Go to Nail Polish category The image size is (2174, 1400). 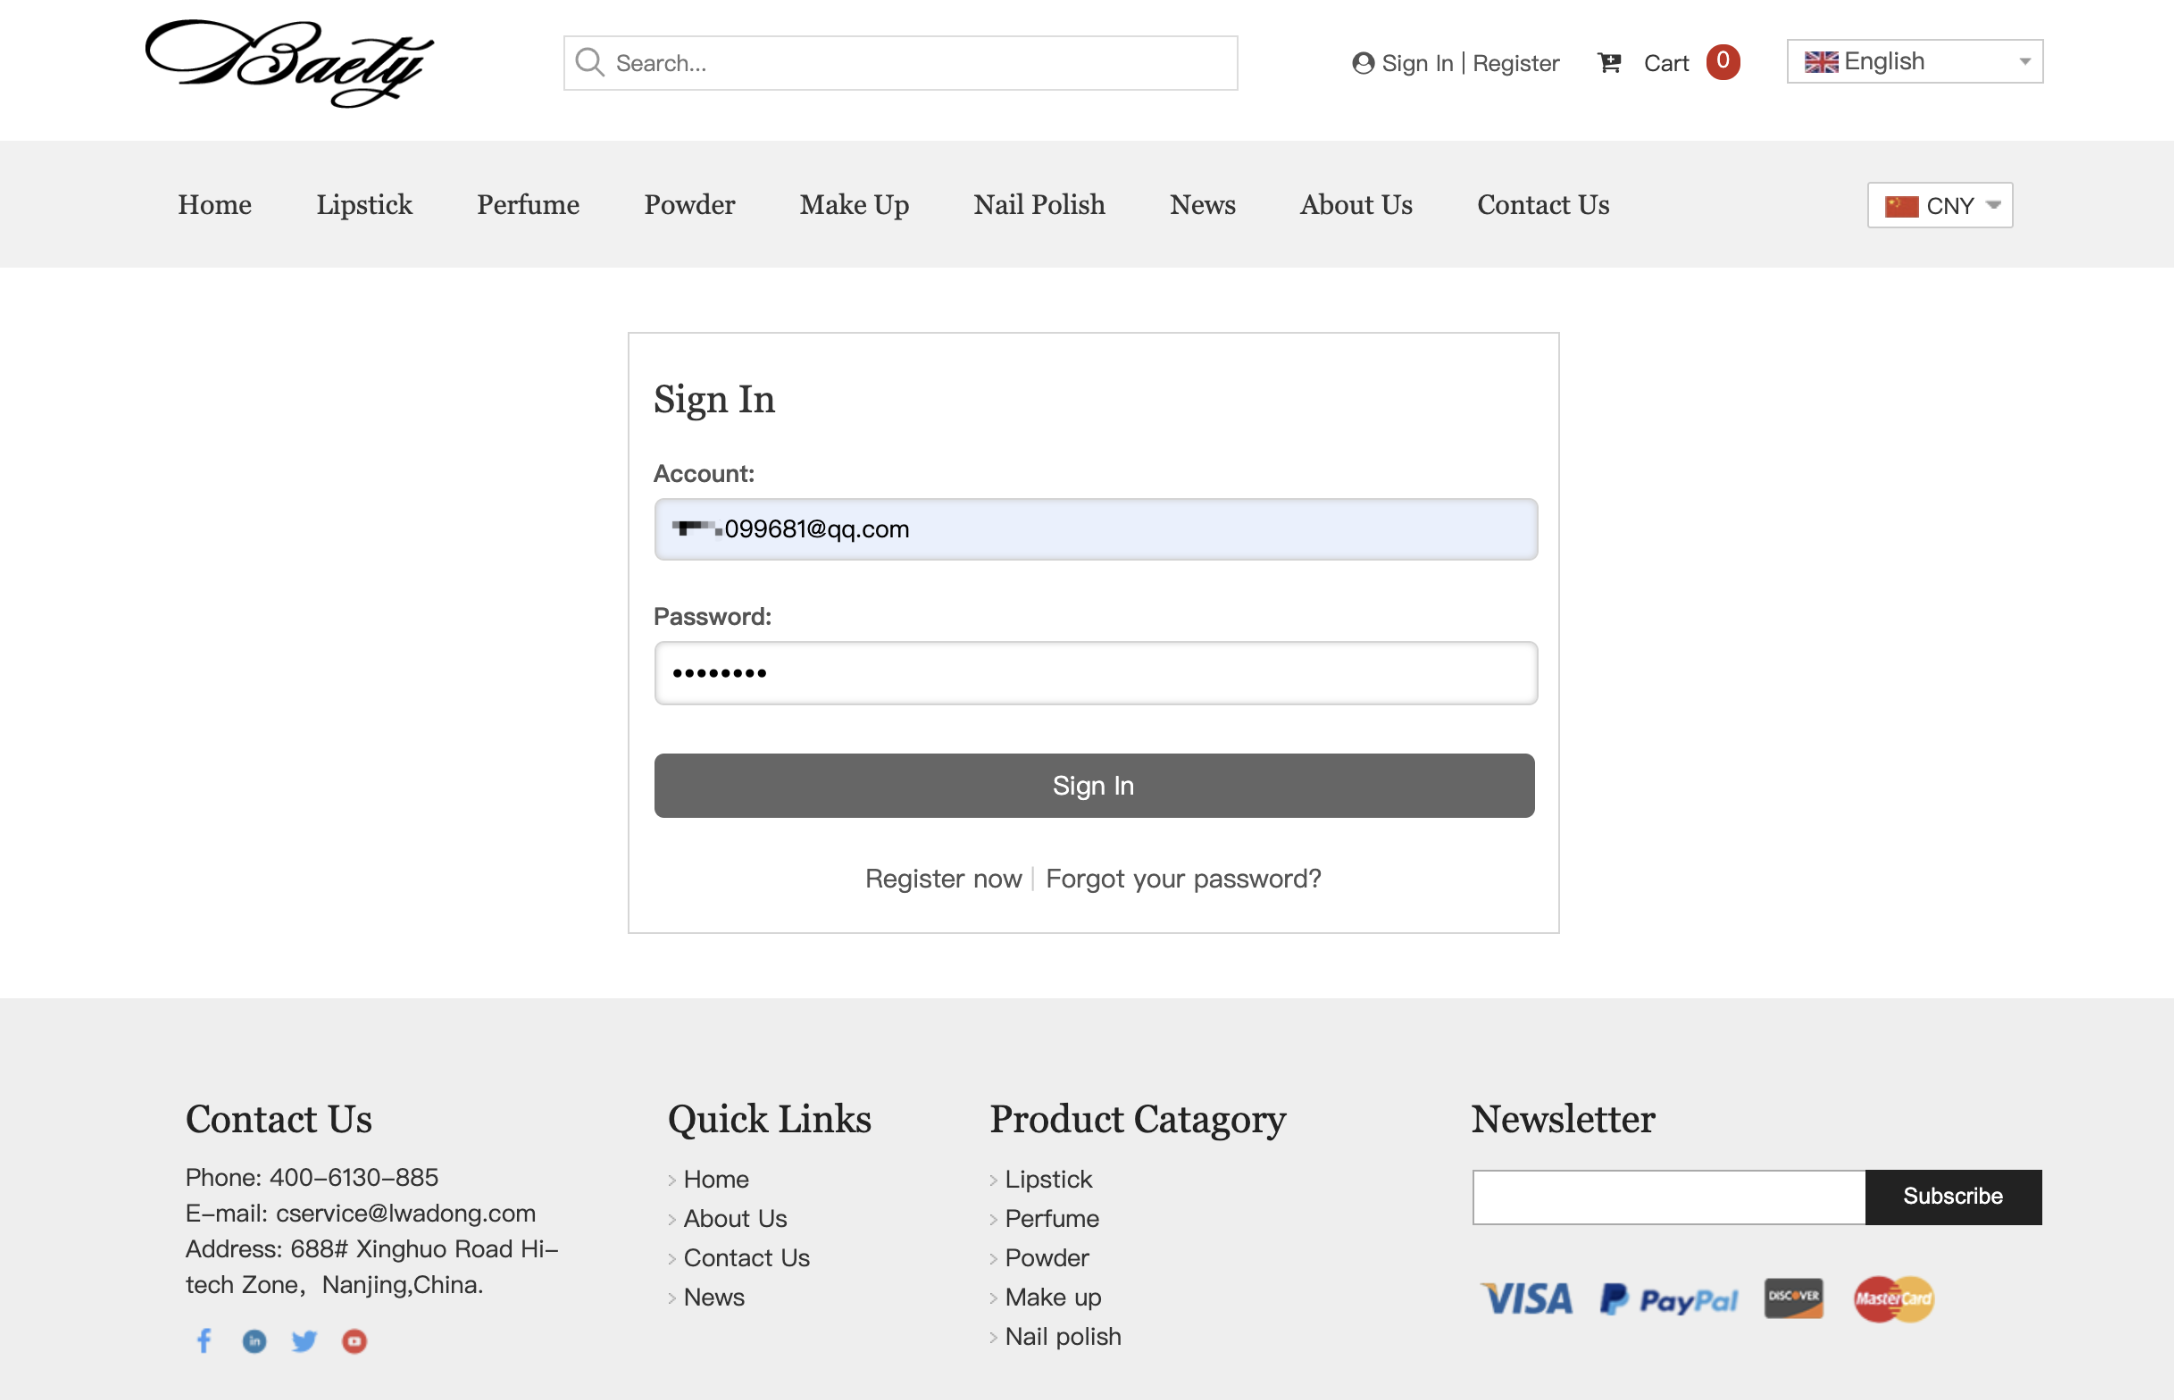pyautogui.click(x=1039, y=205)
